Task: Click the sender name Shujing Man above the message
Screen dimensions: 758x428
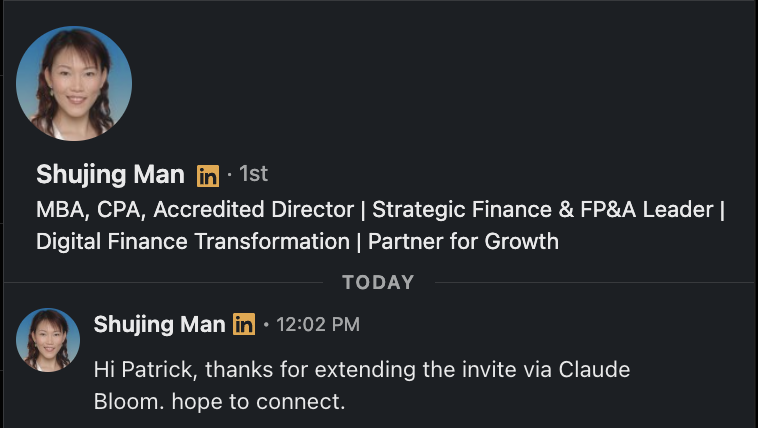Action: (160, 325)
